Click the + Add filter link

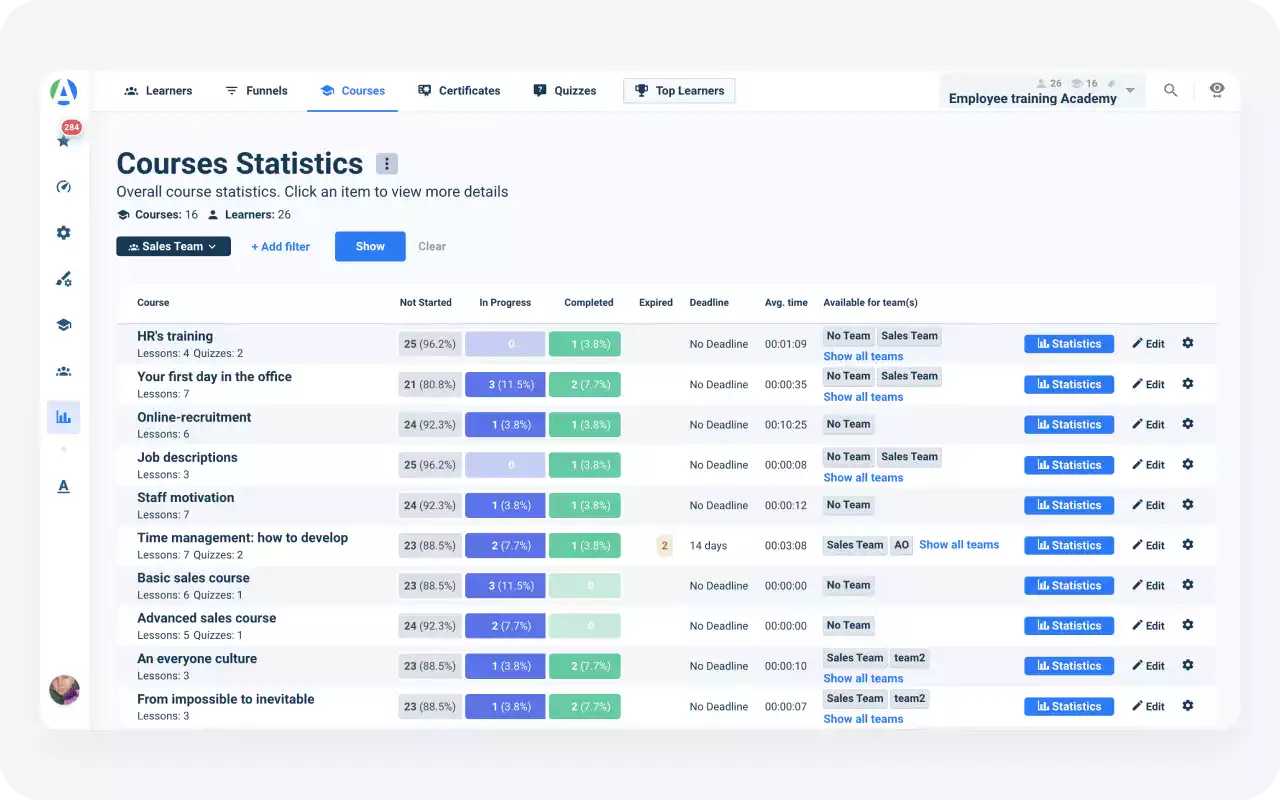coord(280,247)
